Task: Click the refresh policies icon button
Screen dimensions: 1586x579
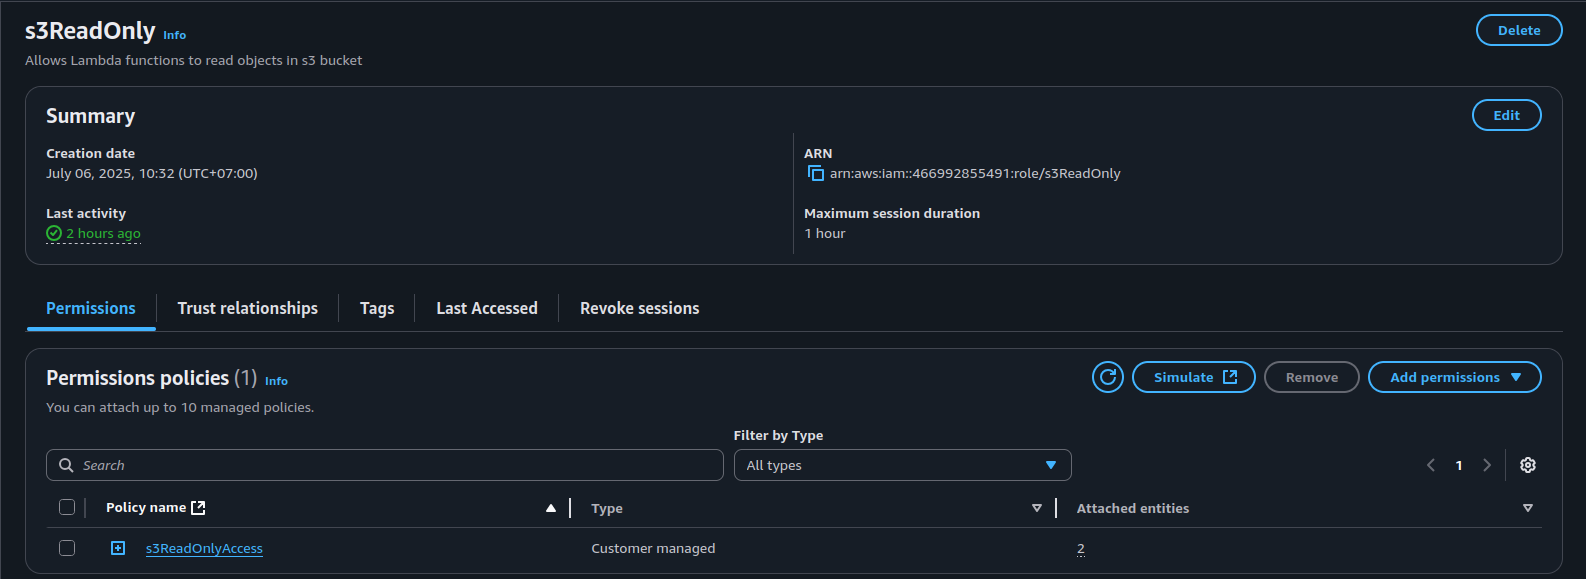Action: pyautogui.click(x=1107, y=377)
